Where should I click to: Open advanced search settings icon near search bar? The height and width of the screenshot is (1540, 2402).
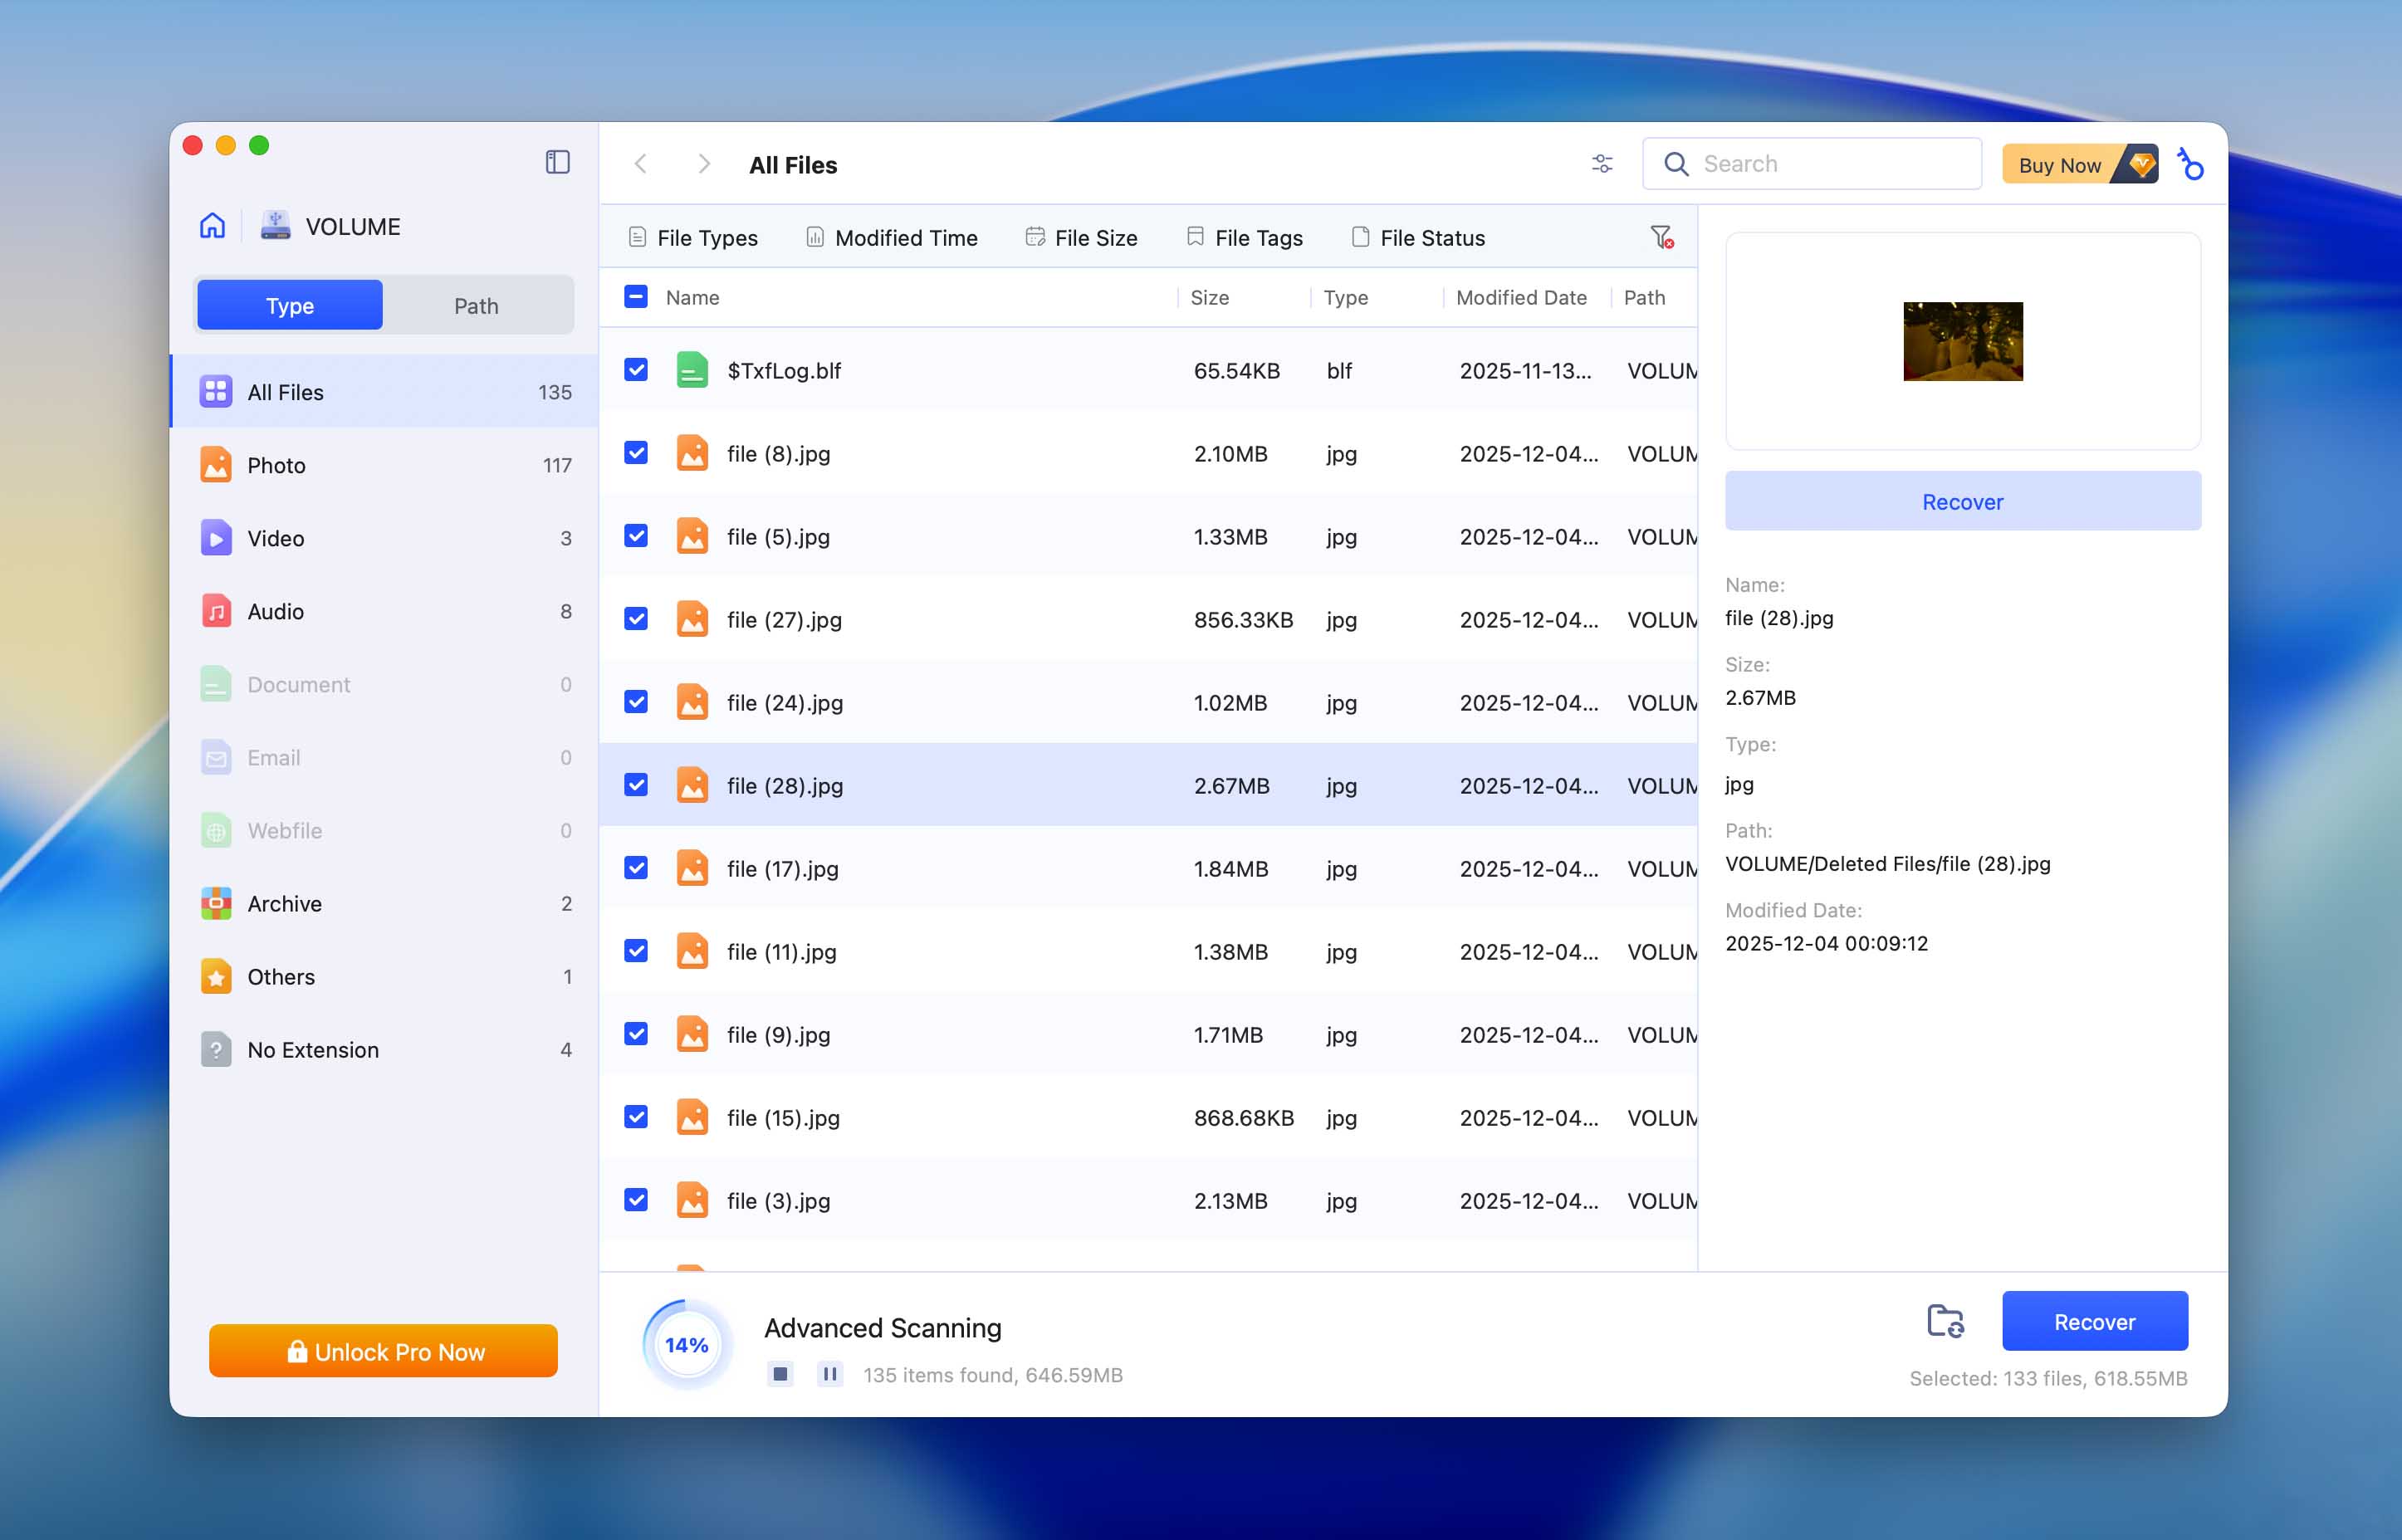click(x=1601, y=163)
